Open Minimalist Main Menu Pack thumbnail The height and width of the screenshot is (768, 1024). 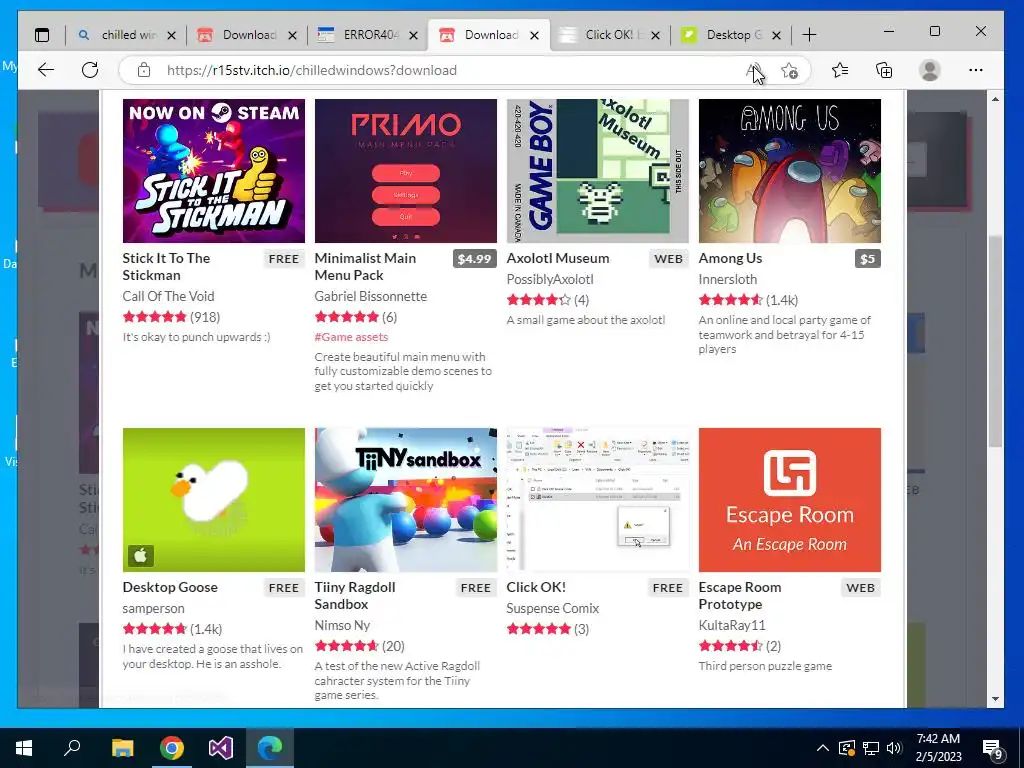406,171
